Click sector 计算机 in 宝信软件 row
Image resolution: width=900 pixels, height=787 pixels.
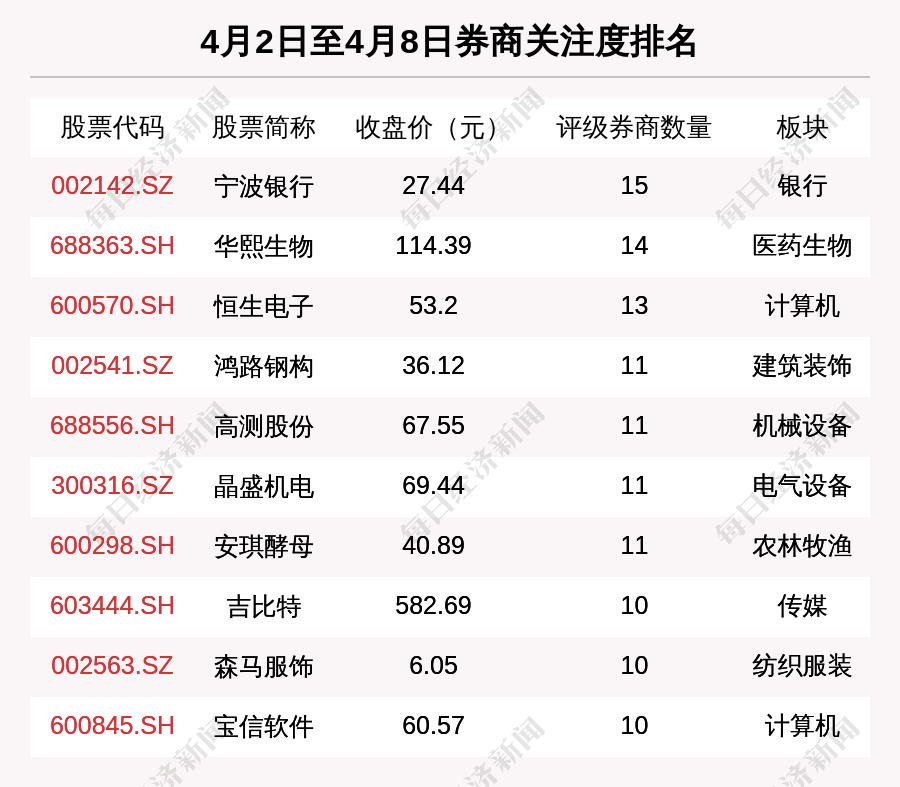(x=802, y=726)
